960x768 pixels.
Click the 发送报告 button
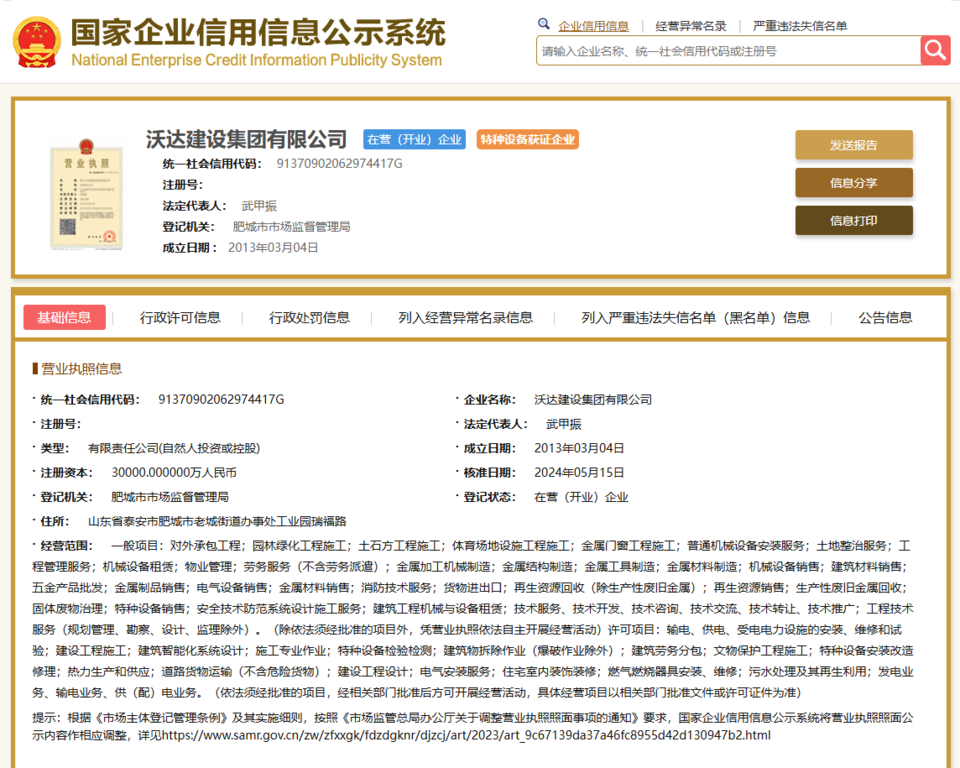point(853,145)
